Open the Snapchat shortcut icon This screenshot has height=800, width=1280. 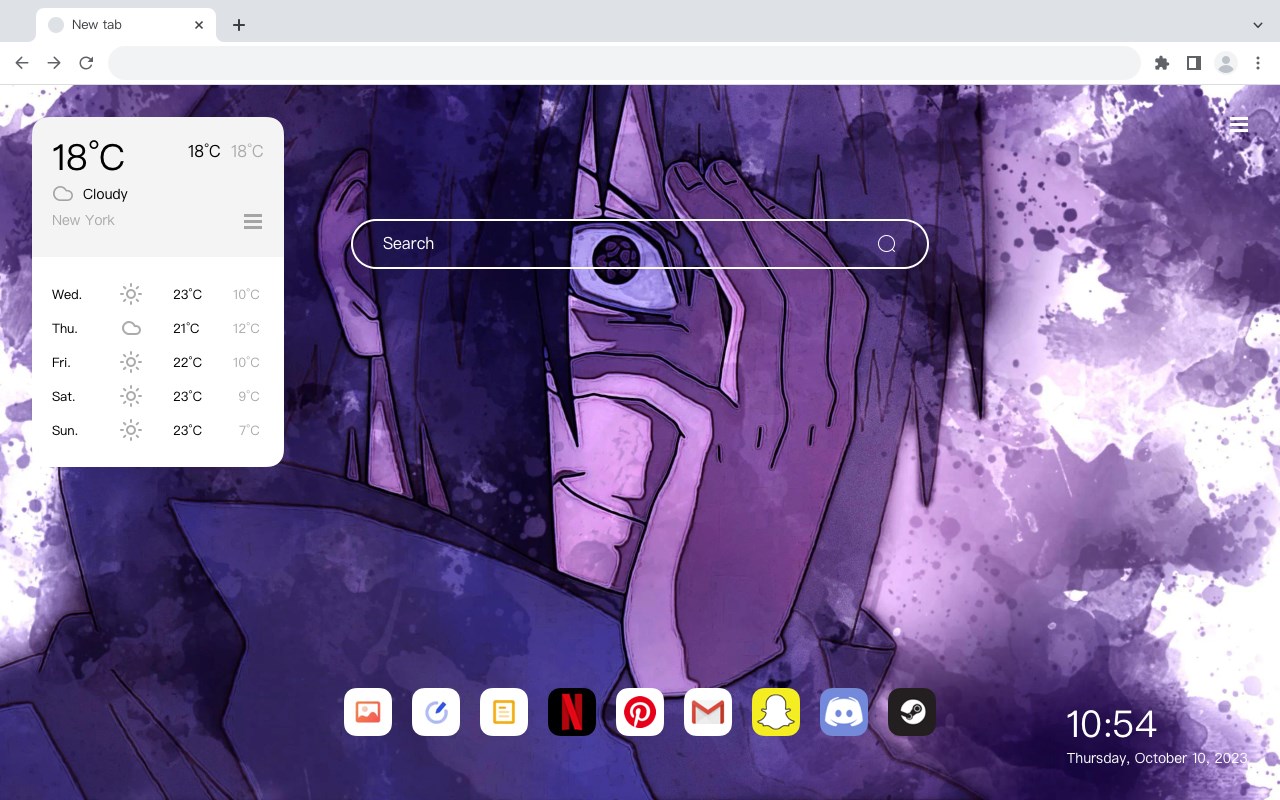776,712
